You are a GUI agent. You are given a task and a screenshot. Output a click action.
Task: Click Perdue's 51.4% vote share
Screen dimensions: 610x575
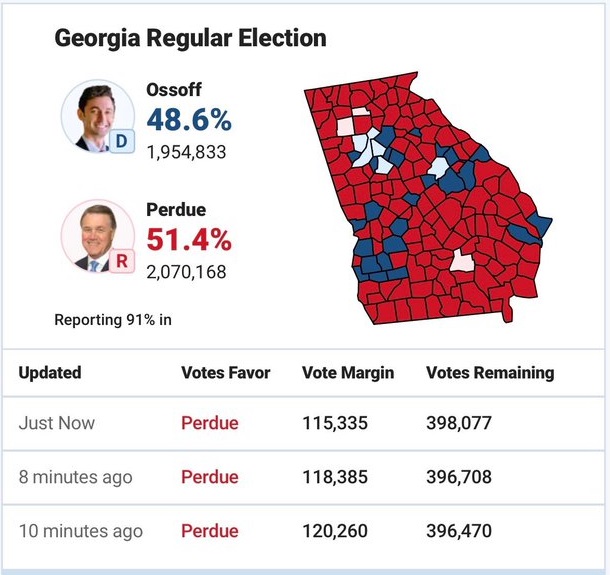pyautogui.click(x=189, y=241)
